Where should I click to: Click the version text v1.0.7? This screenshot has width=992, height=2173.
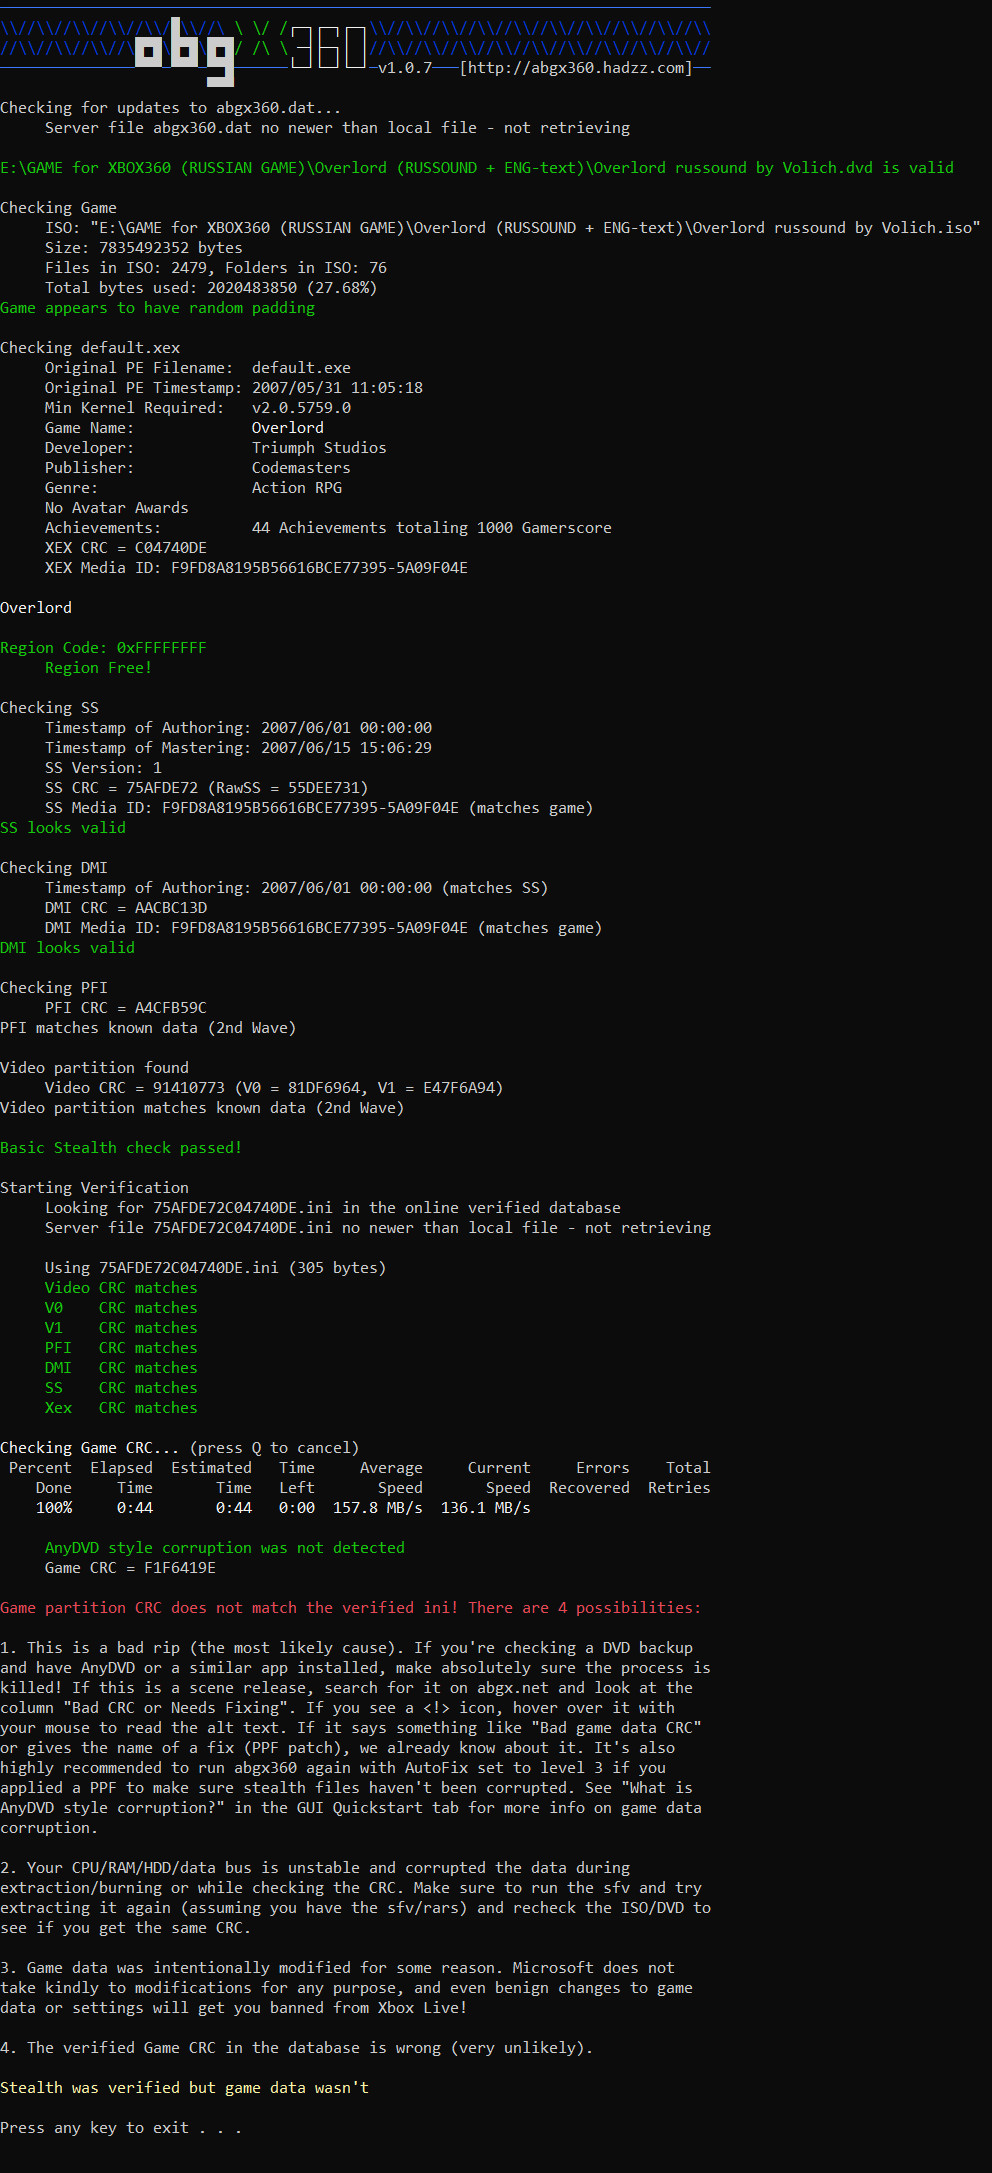(x=405, y=68)
